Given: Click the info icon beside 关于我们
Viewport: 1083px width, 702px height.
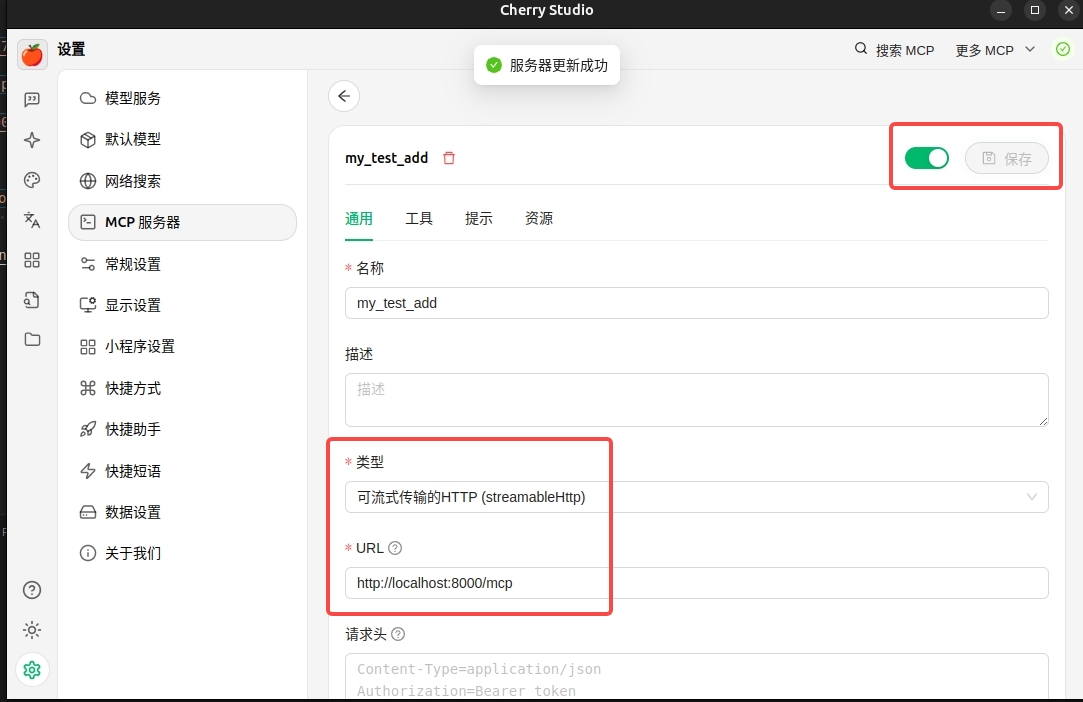Looking at the screenshot, I should point(88,553).
